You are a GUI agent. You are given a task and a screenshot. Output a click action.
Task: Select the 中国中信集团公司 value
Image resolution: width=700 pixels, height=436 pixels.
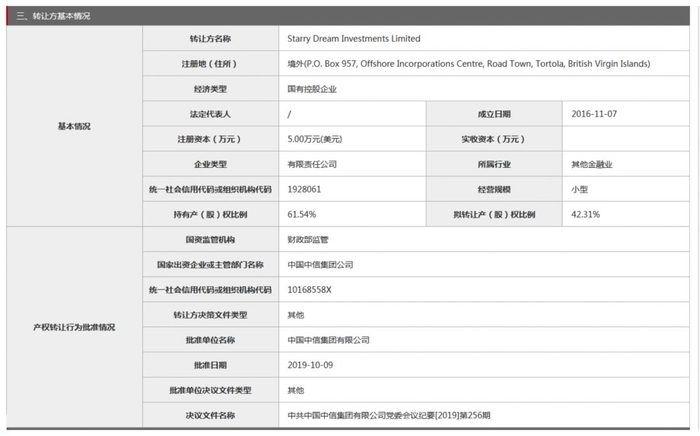pyautogui.click(x=320, y=265)
